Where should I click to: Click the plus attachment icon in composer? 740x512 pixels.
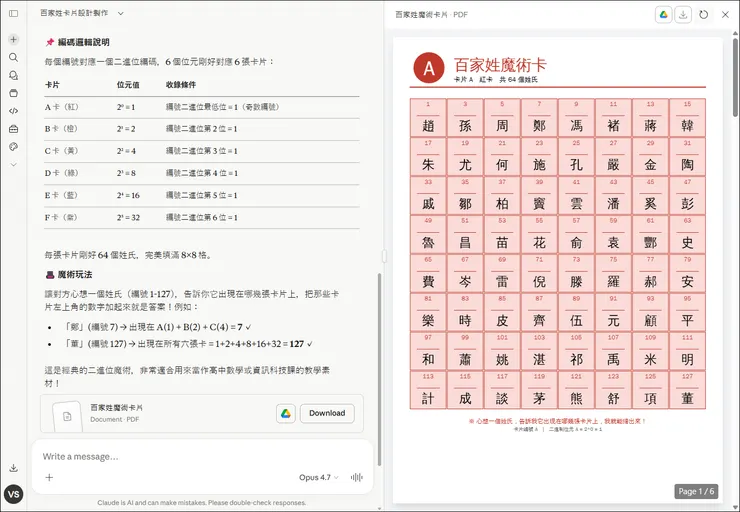tap(49, 477)
